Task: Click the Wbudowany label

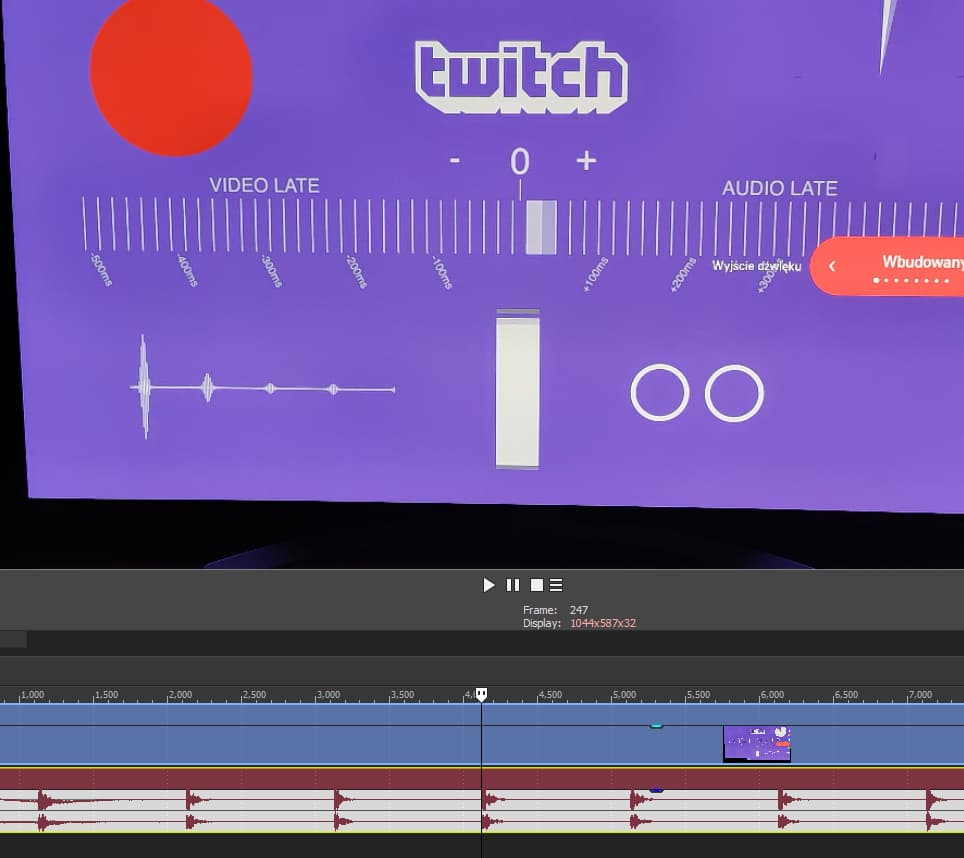Action: click(x=923, y=262)
